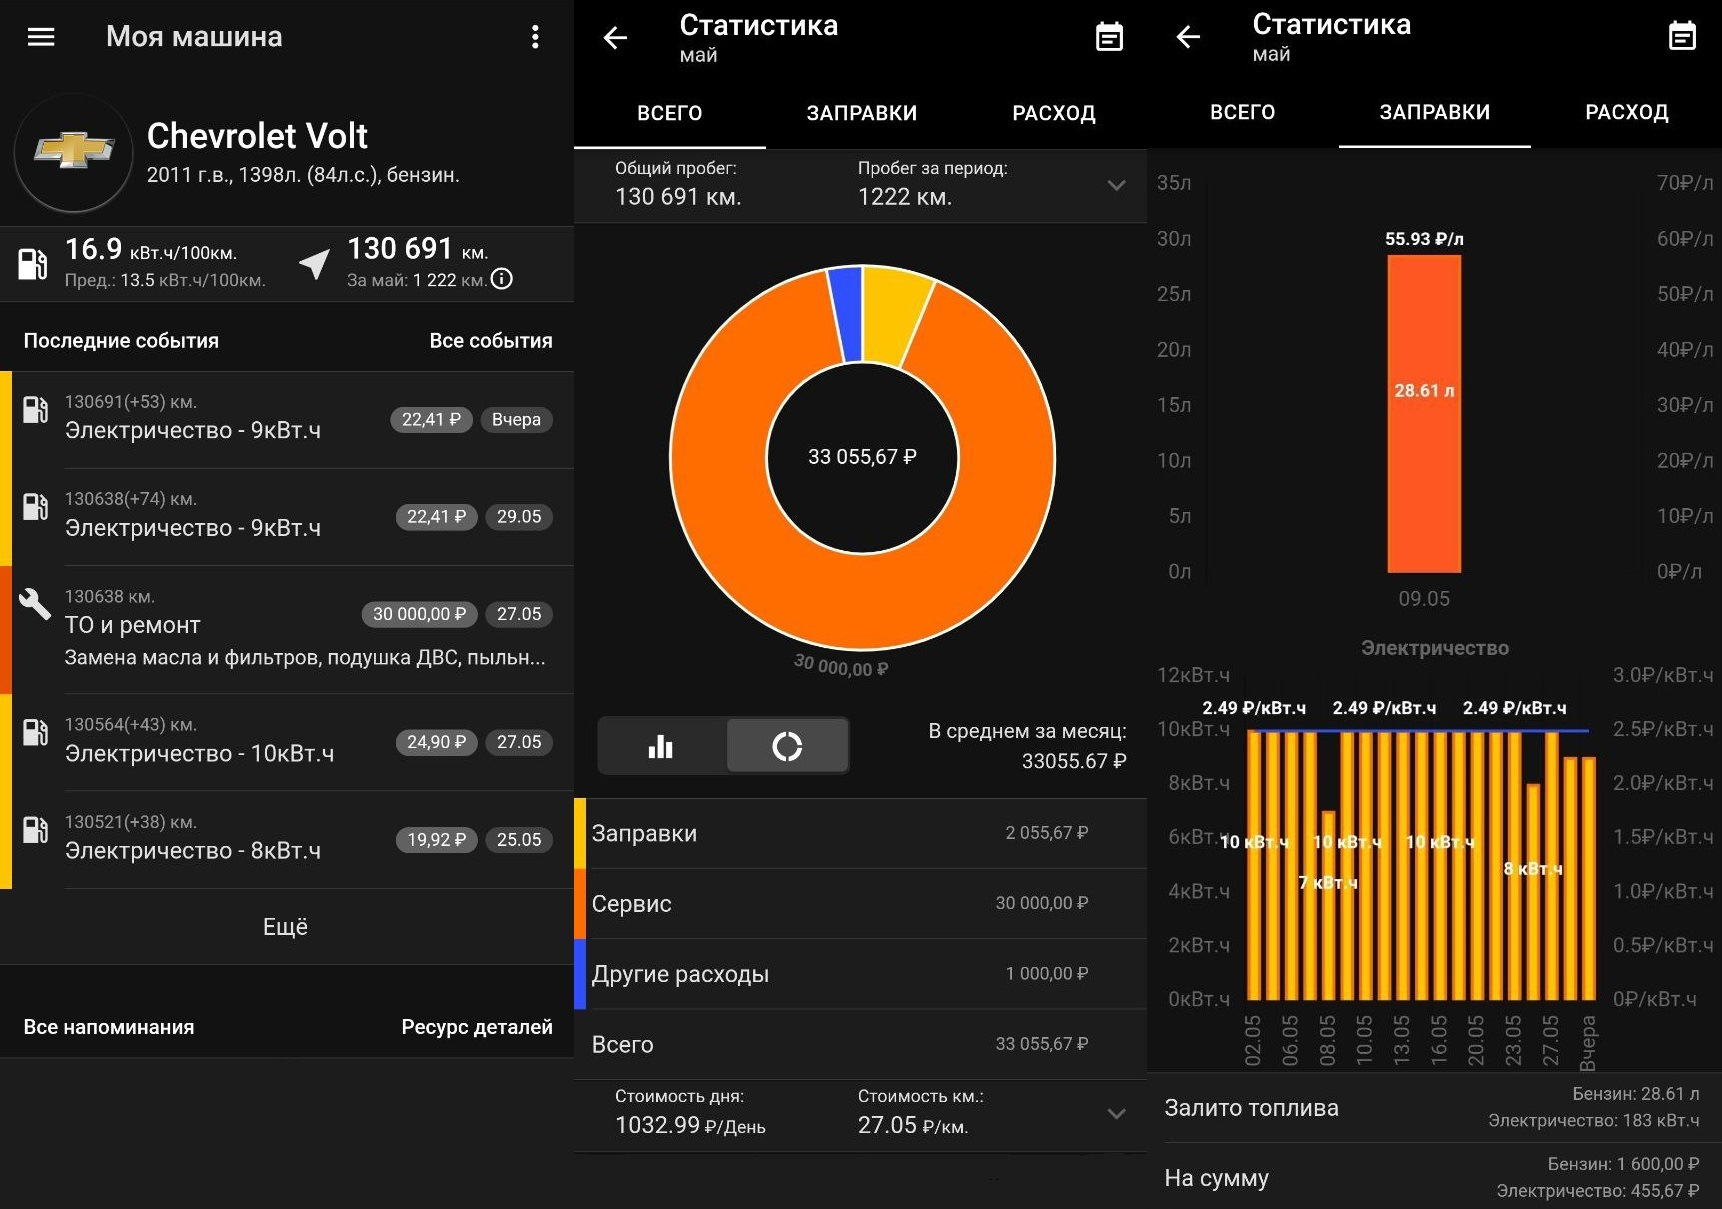Show more events with Ещё

click(x=285, y=927)
